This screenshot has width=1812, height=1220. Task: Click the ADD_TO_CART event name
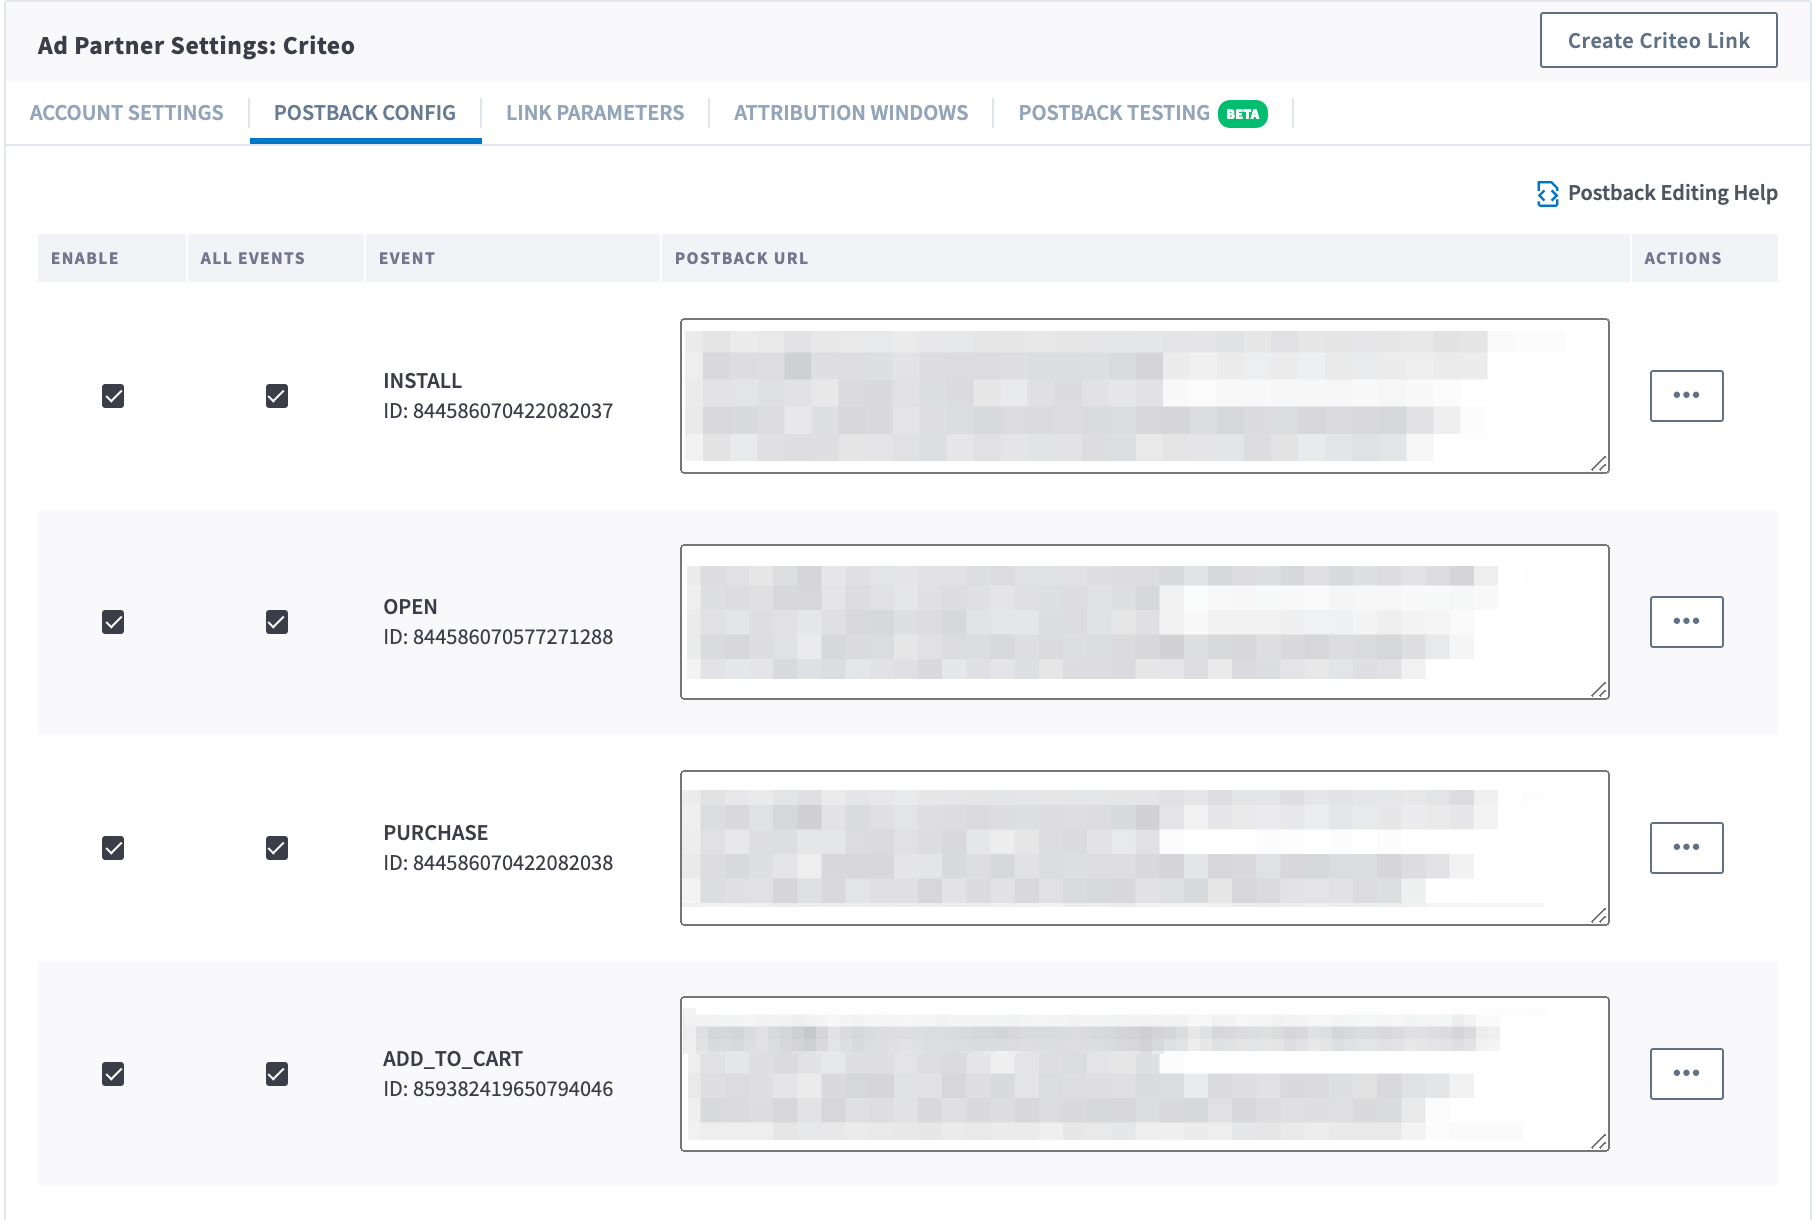(x=453, y=1059)
